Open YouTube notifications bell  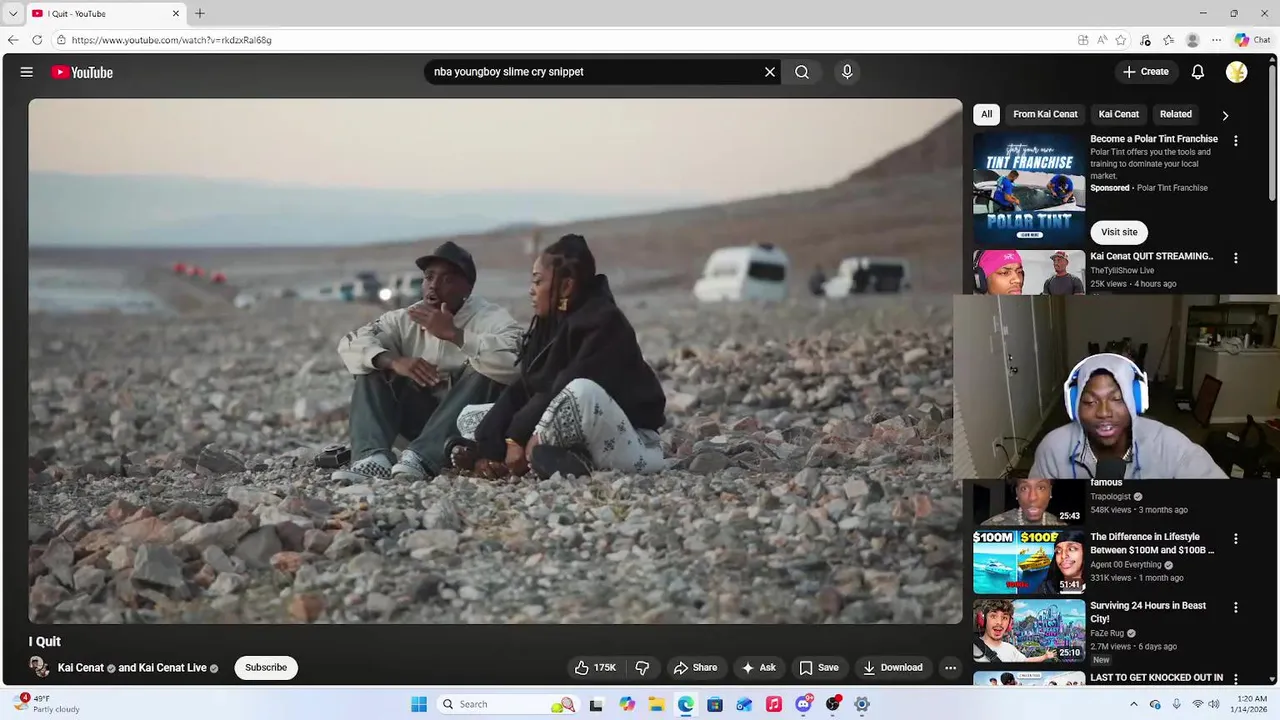1198,72
